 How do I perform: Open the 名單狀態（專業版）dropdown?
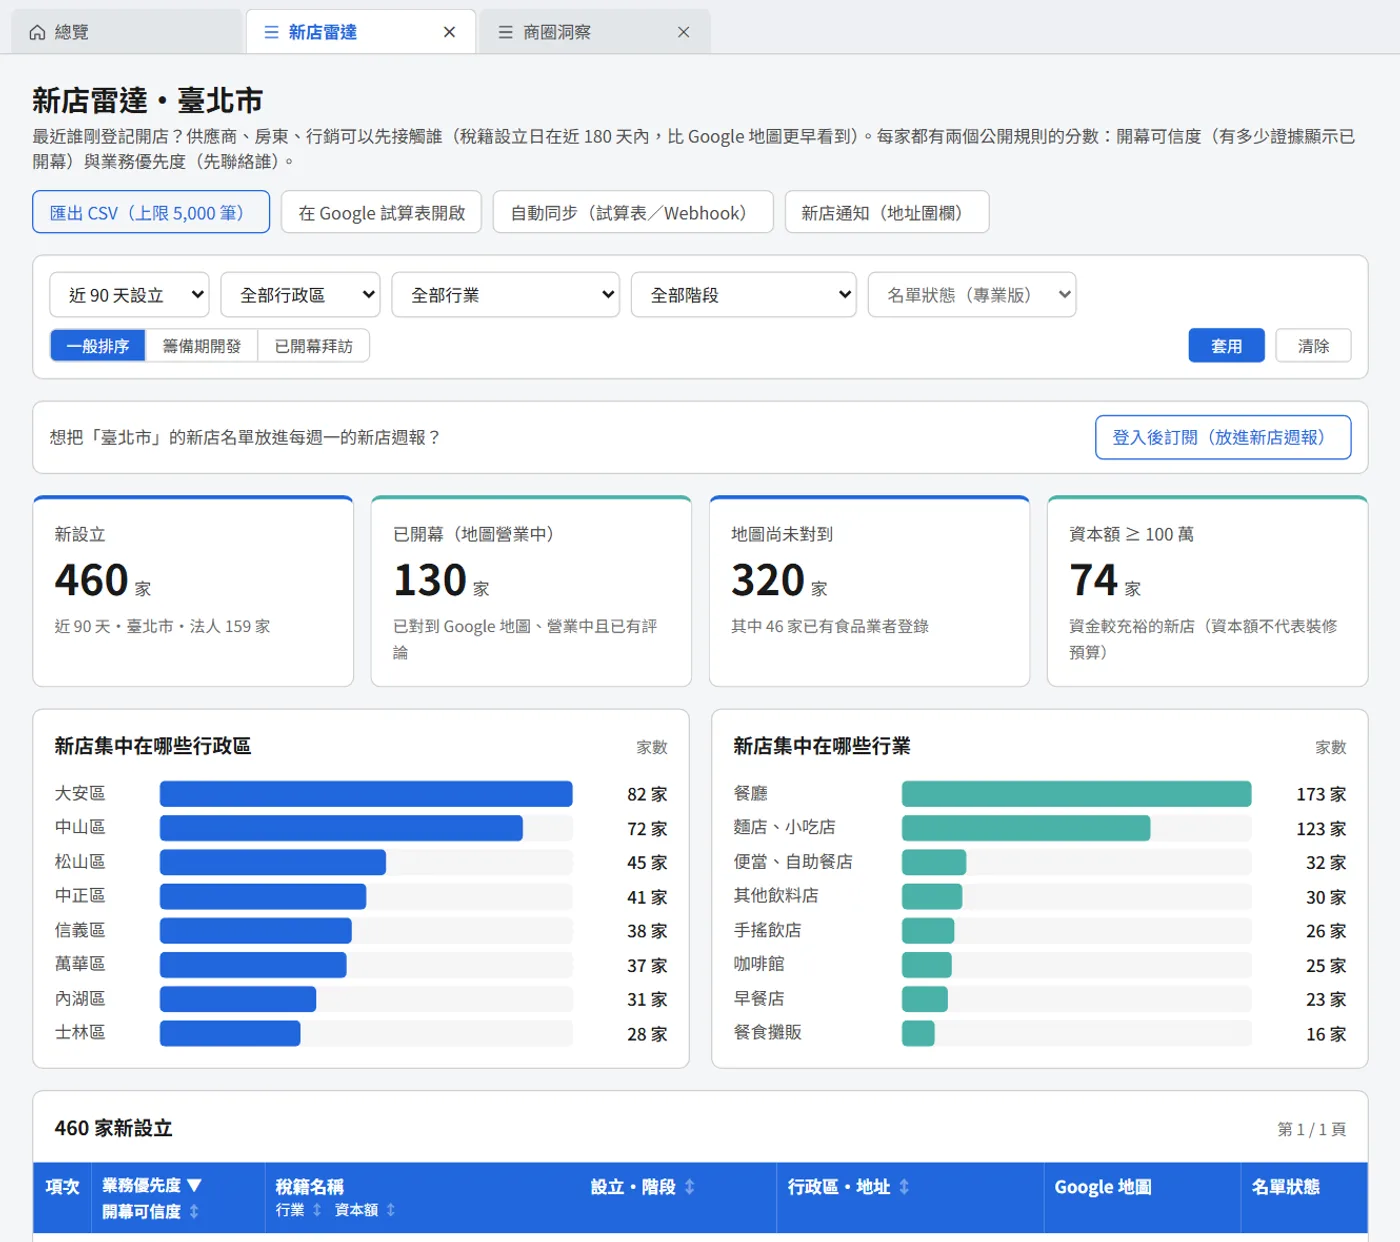(972, 295)
